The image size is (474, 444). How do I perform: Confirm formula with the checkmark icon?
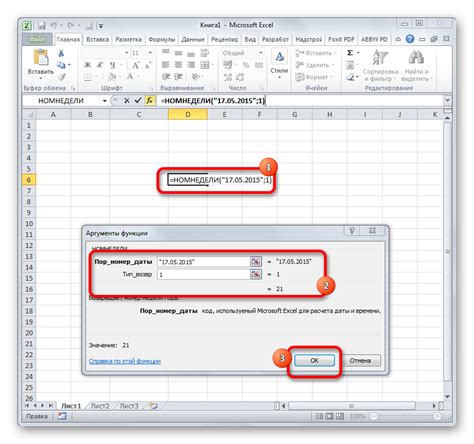click(x=138, y=100)
